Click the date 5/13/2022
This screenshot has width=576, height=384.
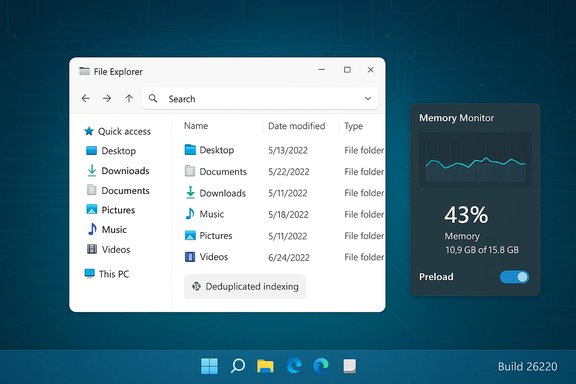[x=288, y=150]
